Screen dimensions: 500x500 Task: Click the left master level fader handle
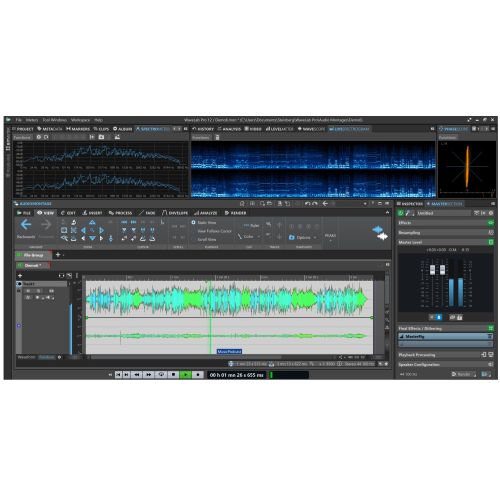tap(432, 270)
